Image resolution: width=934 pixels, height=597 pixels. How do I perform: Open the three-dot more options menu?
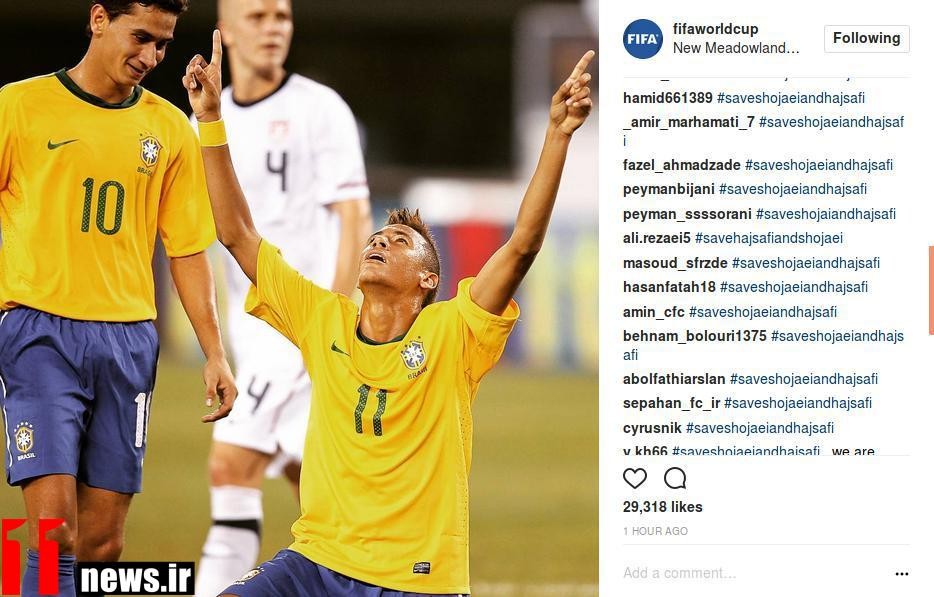tap(902, 574)
